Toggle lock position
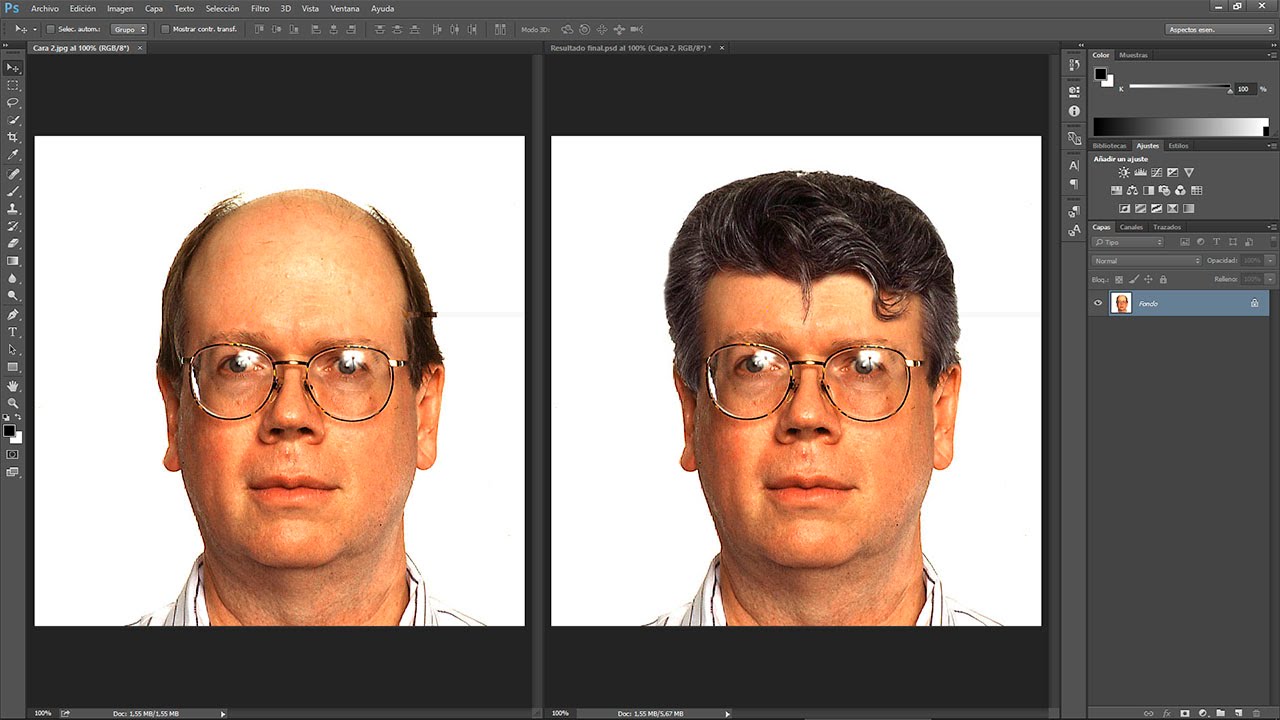This screenshot has height=720, width=1280. coord(1148,279)
